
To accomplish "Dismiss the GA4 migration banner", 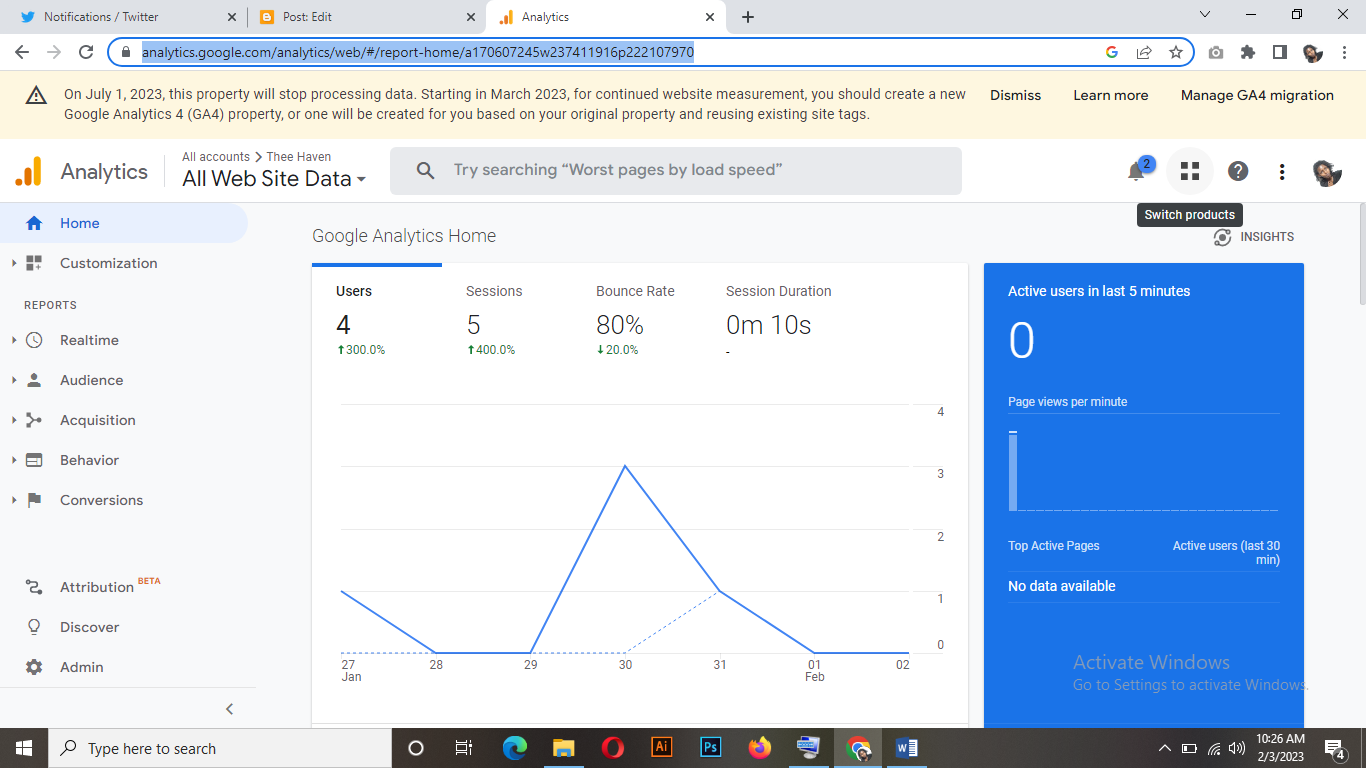I will (x=1015, y=95).
